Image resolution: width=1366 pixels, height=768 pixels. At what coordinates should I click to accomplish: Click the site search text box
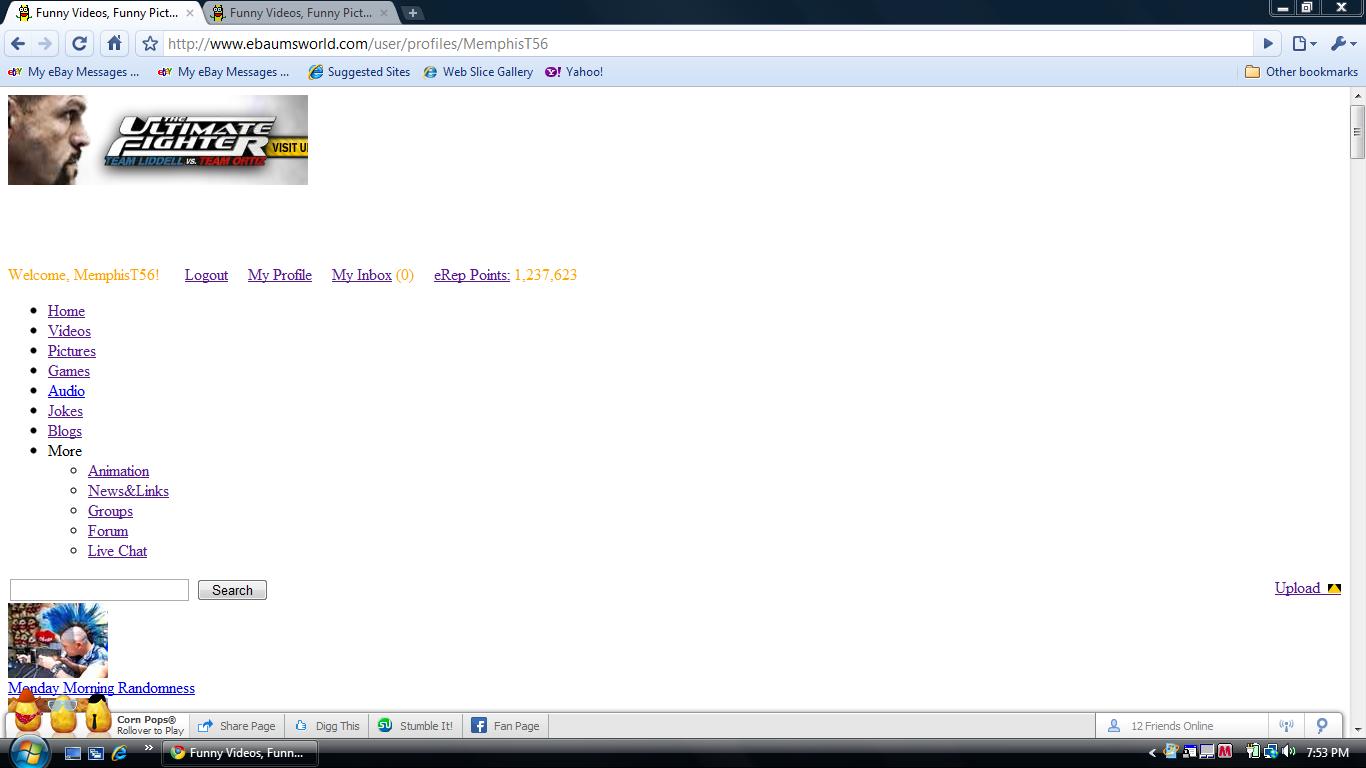99,590
